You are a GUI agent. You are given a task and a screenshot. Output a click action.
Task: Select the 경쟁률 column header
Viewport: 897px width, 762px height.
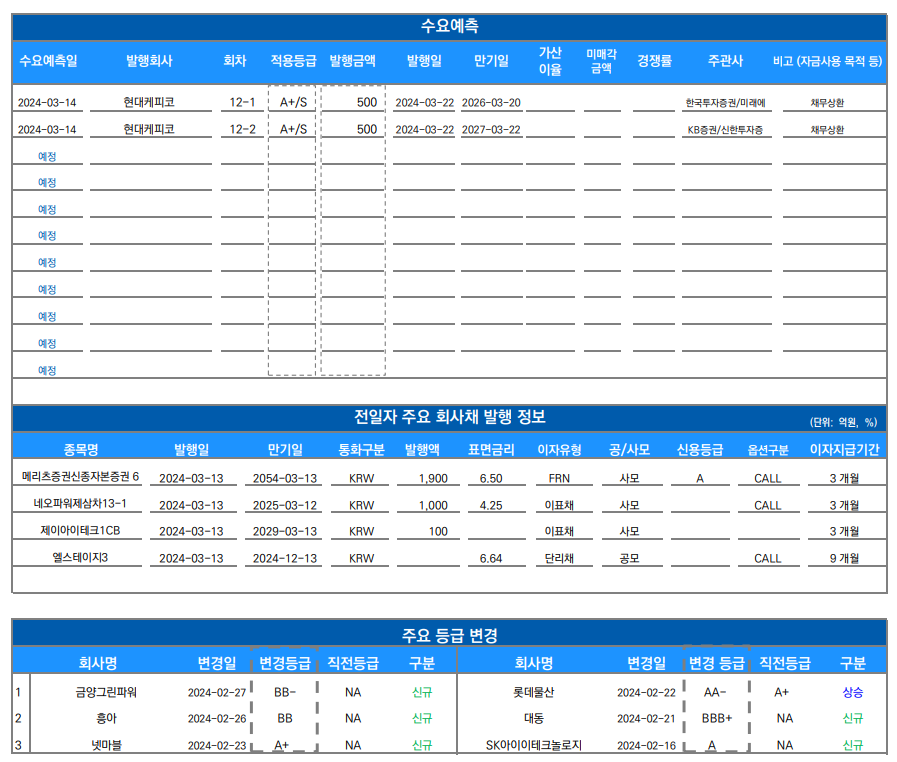click(x=654, y=61)
